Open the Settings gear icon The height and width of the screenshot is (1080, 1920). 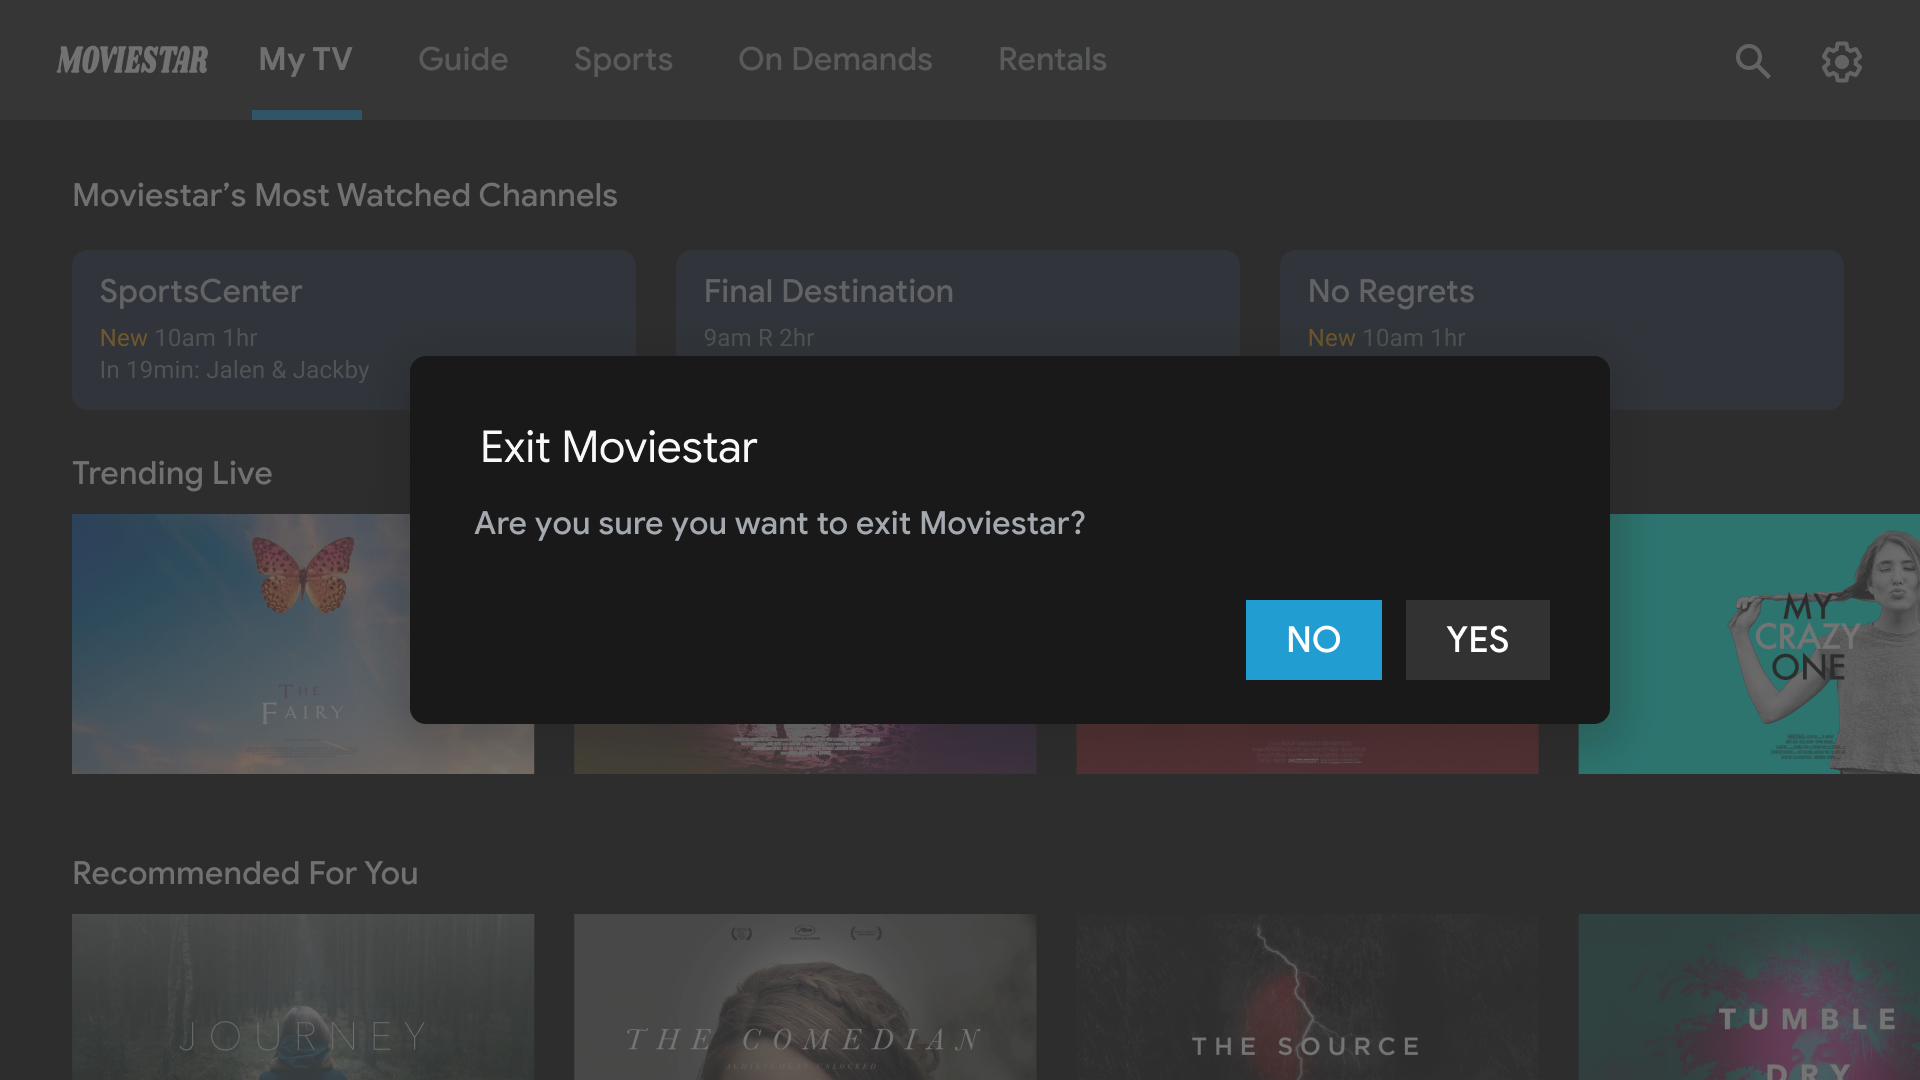click(x=1841, y=59)
